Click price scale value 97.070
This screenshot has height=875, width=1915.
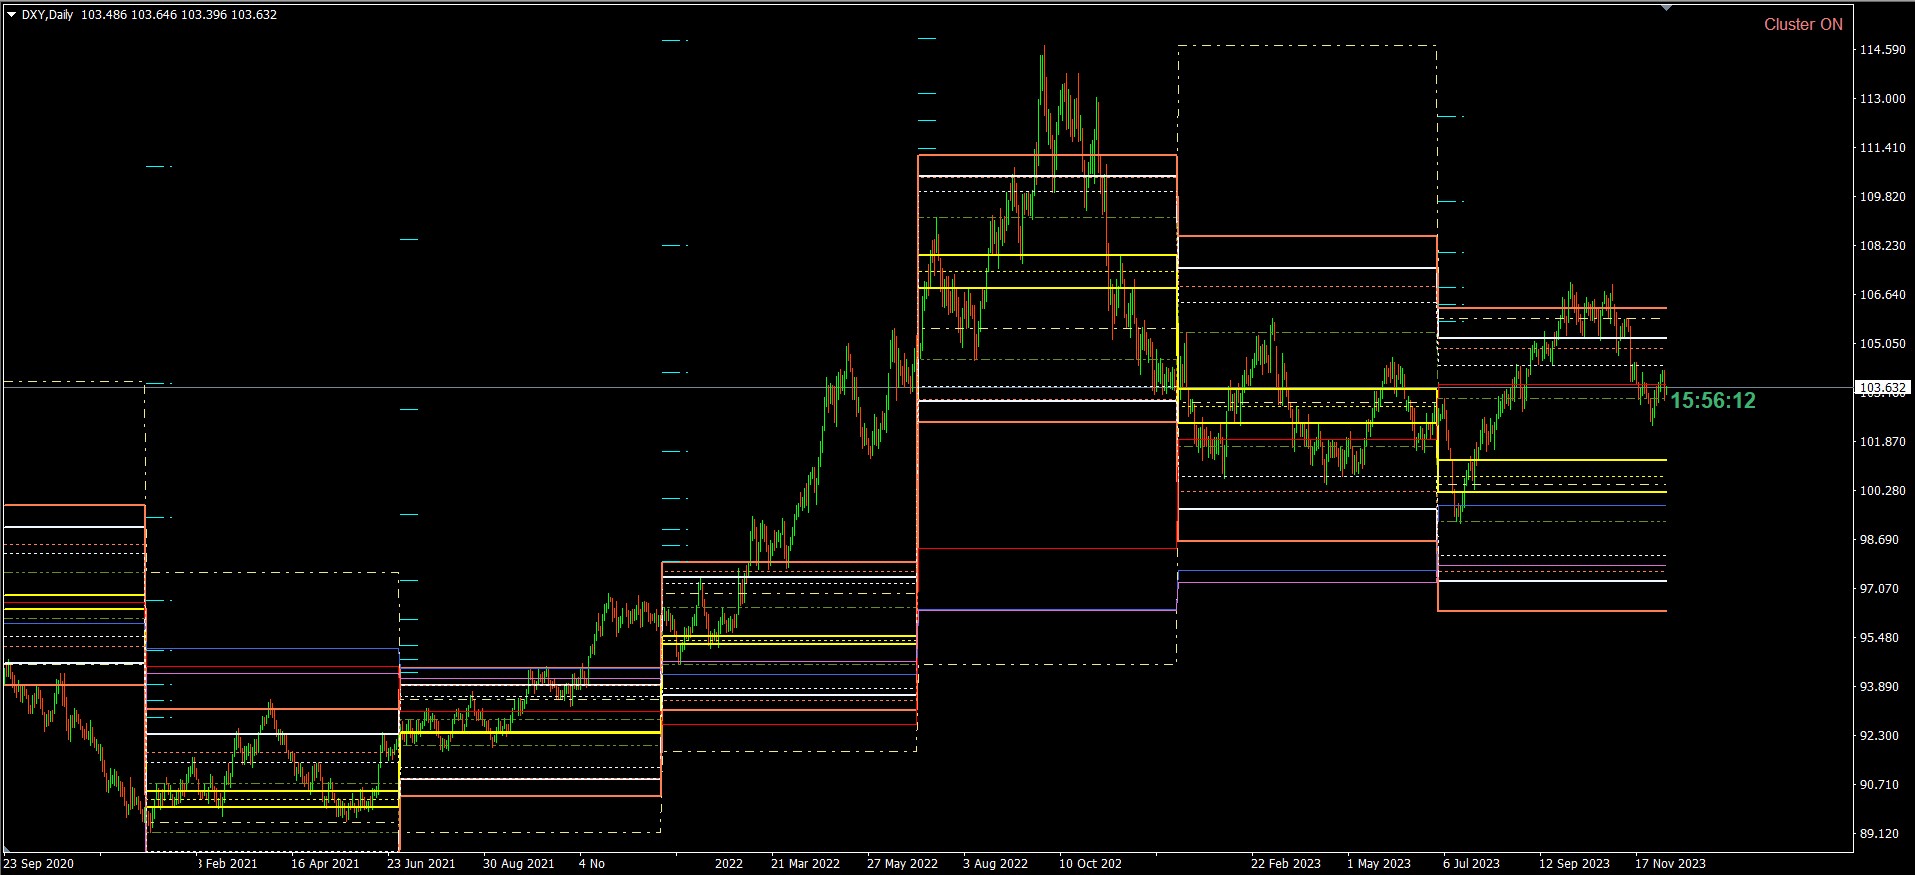1878,589
